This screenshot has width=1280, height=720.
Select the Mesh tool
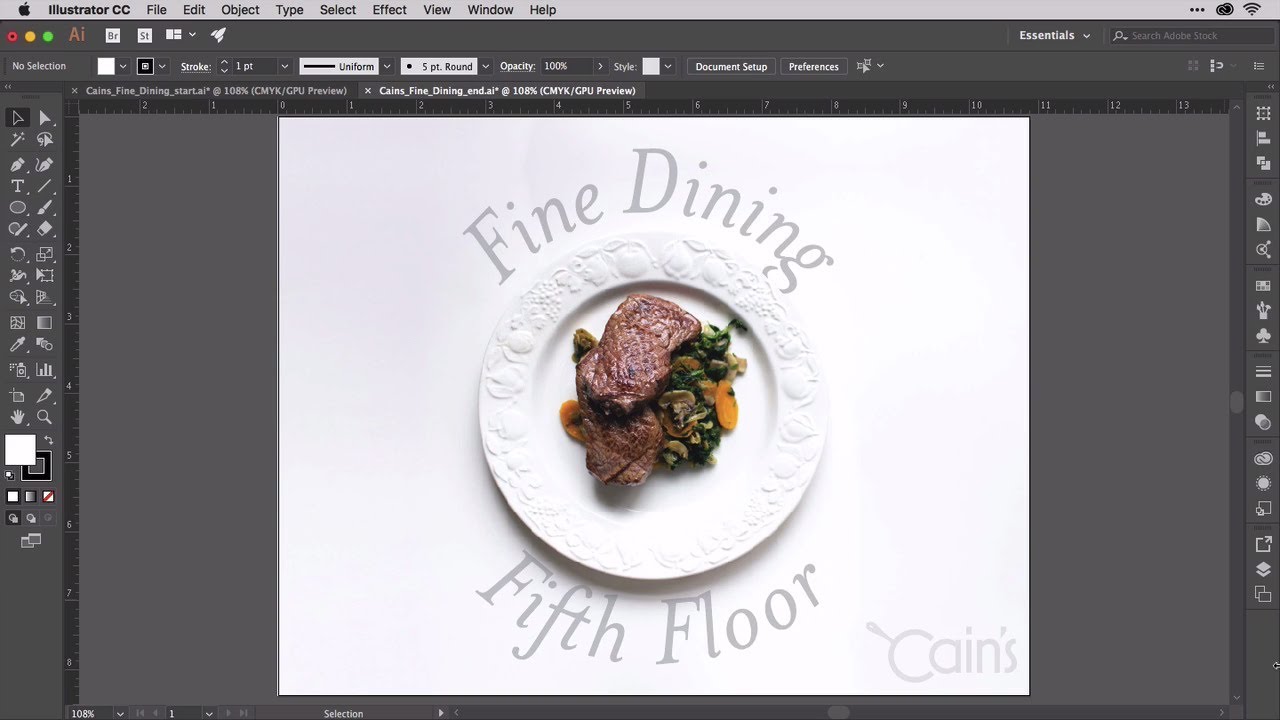17,323
